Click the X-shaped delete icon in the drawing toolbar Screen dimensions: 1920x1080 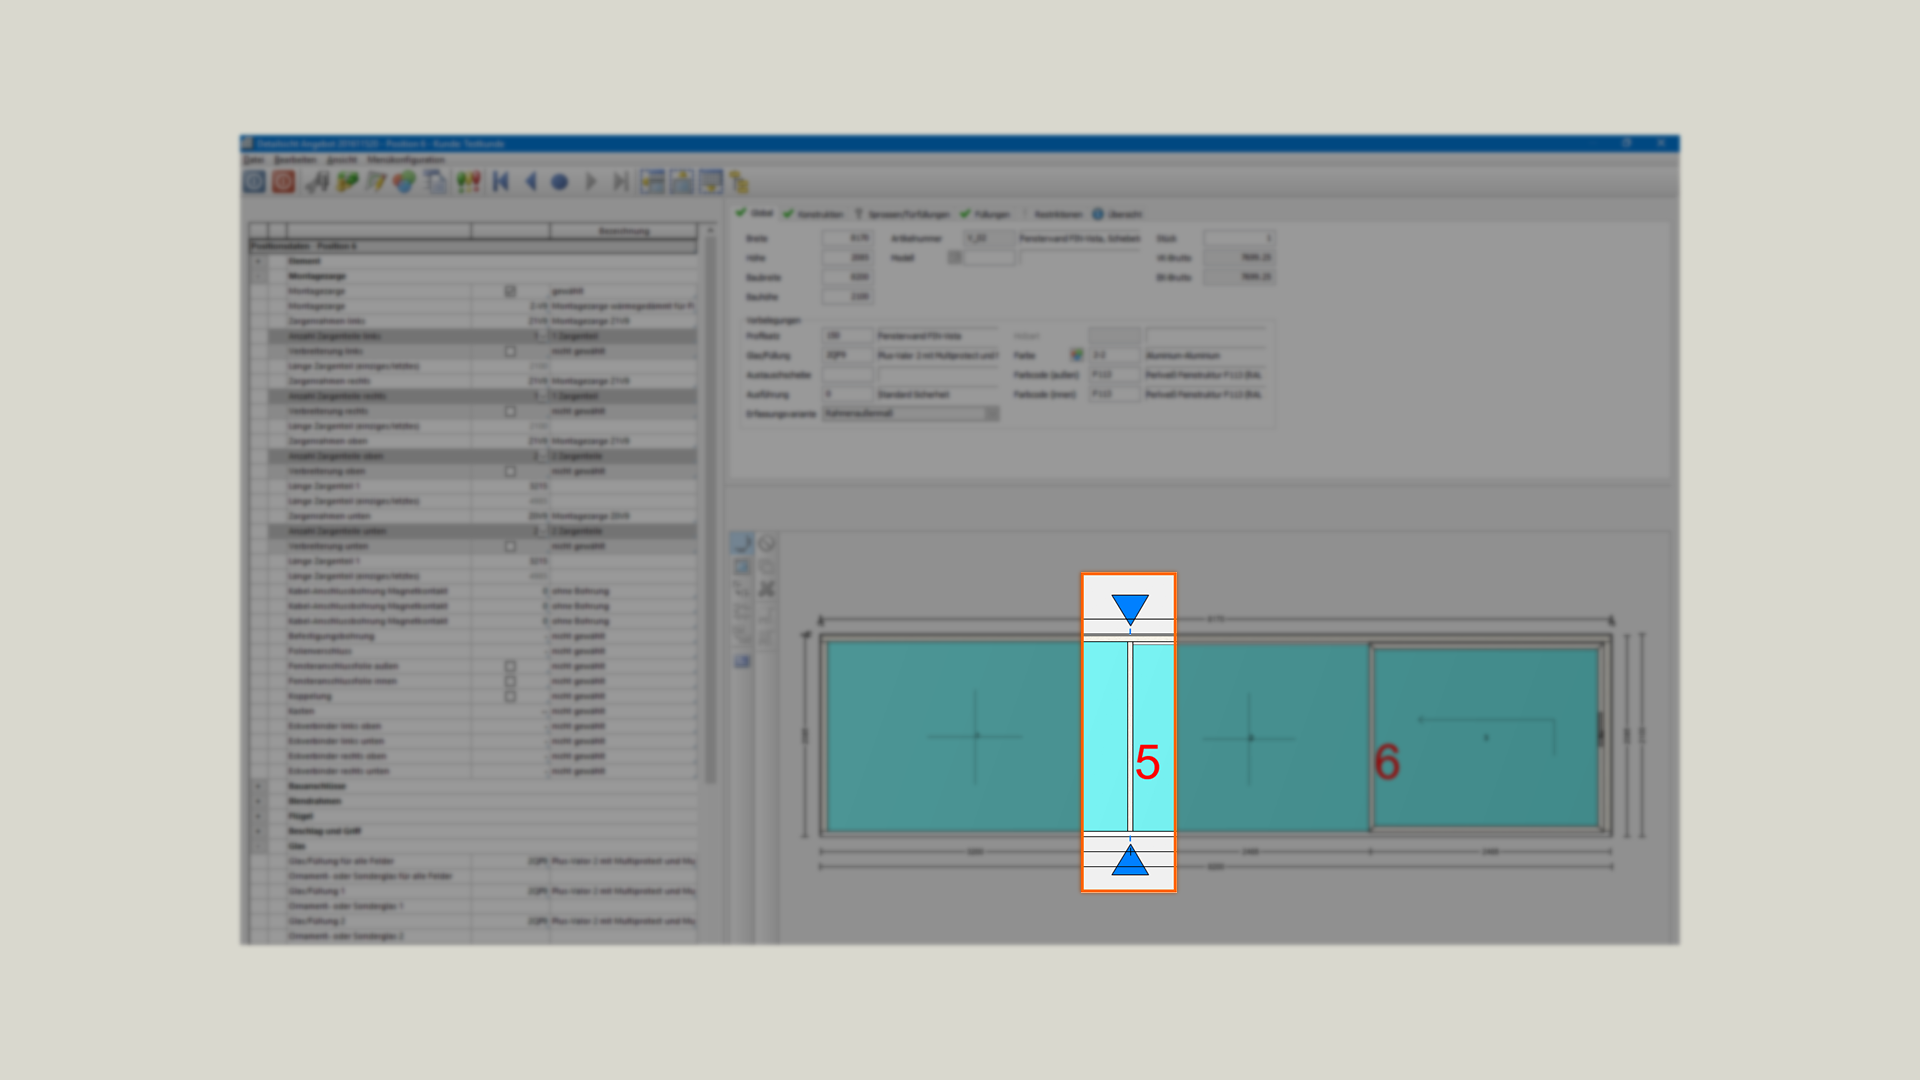coord(767,589)
